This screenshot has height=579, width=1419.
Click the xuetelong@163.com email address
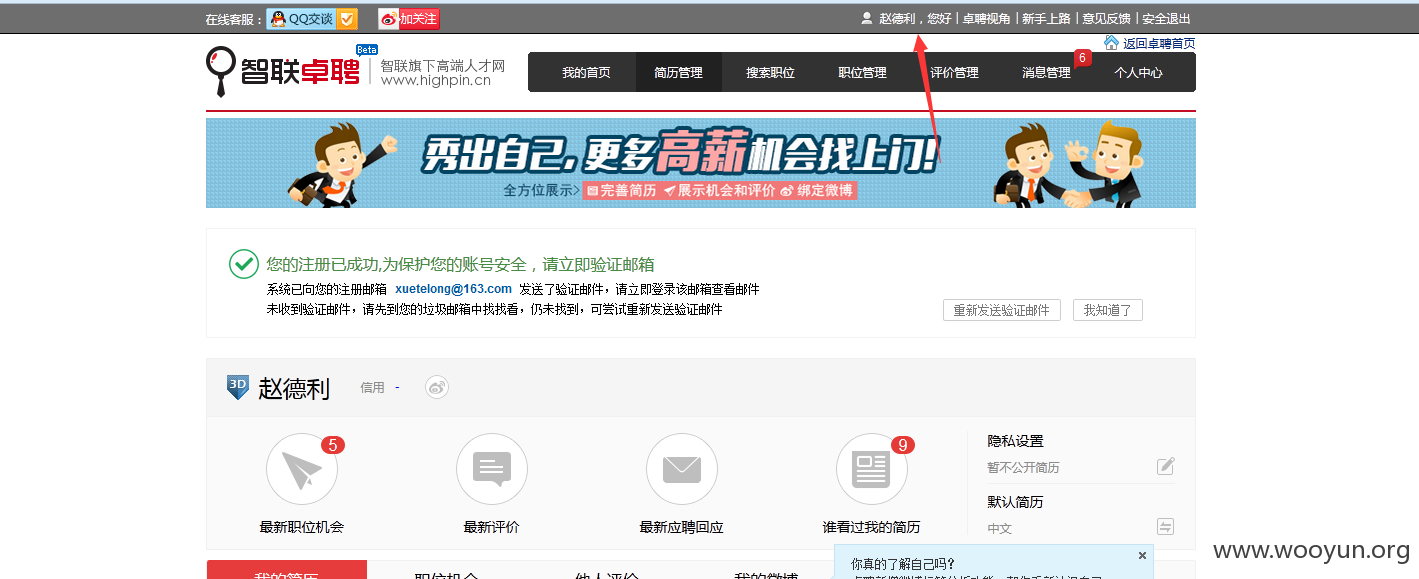[453, 289]
